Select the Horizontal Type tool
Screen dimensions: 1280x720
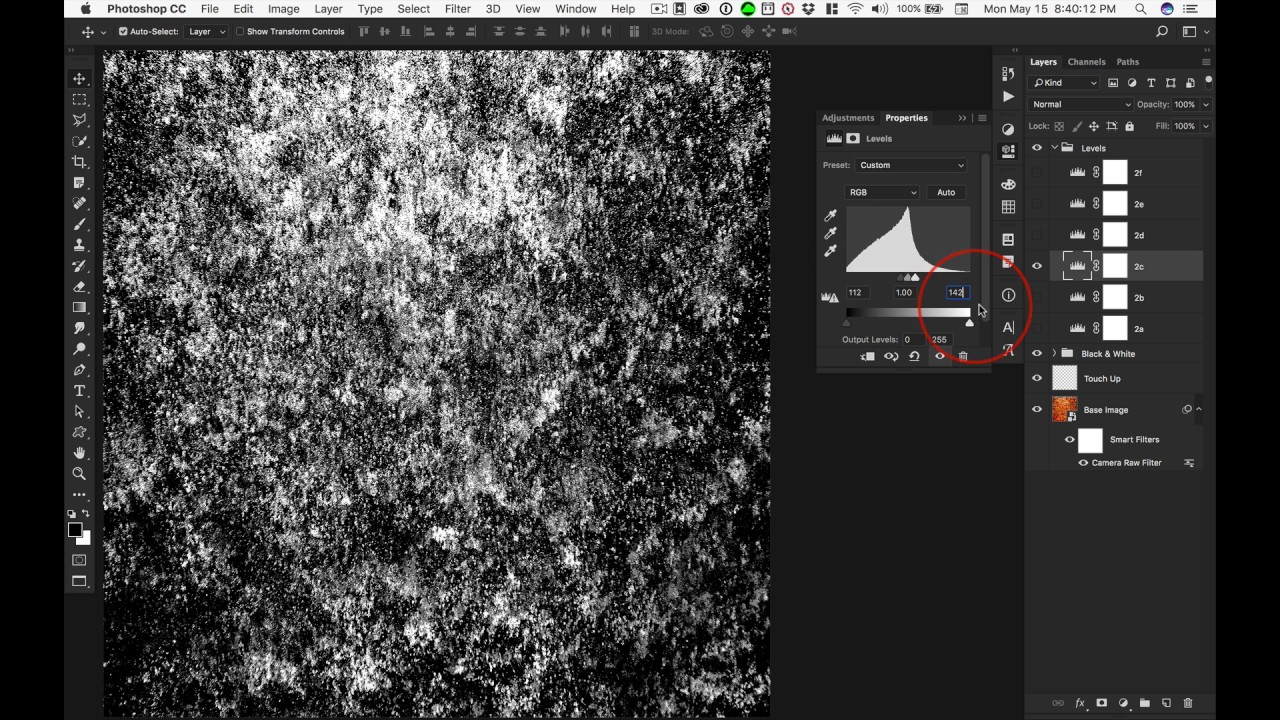click(79, 391)
